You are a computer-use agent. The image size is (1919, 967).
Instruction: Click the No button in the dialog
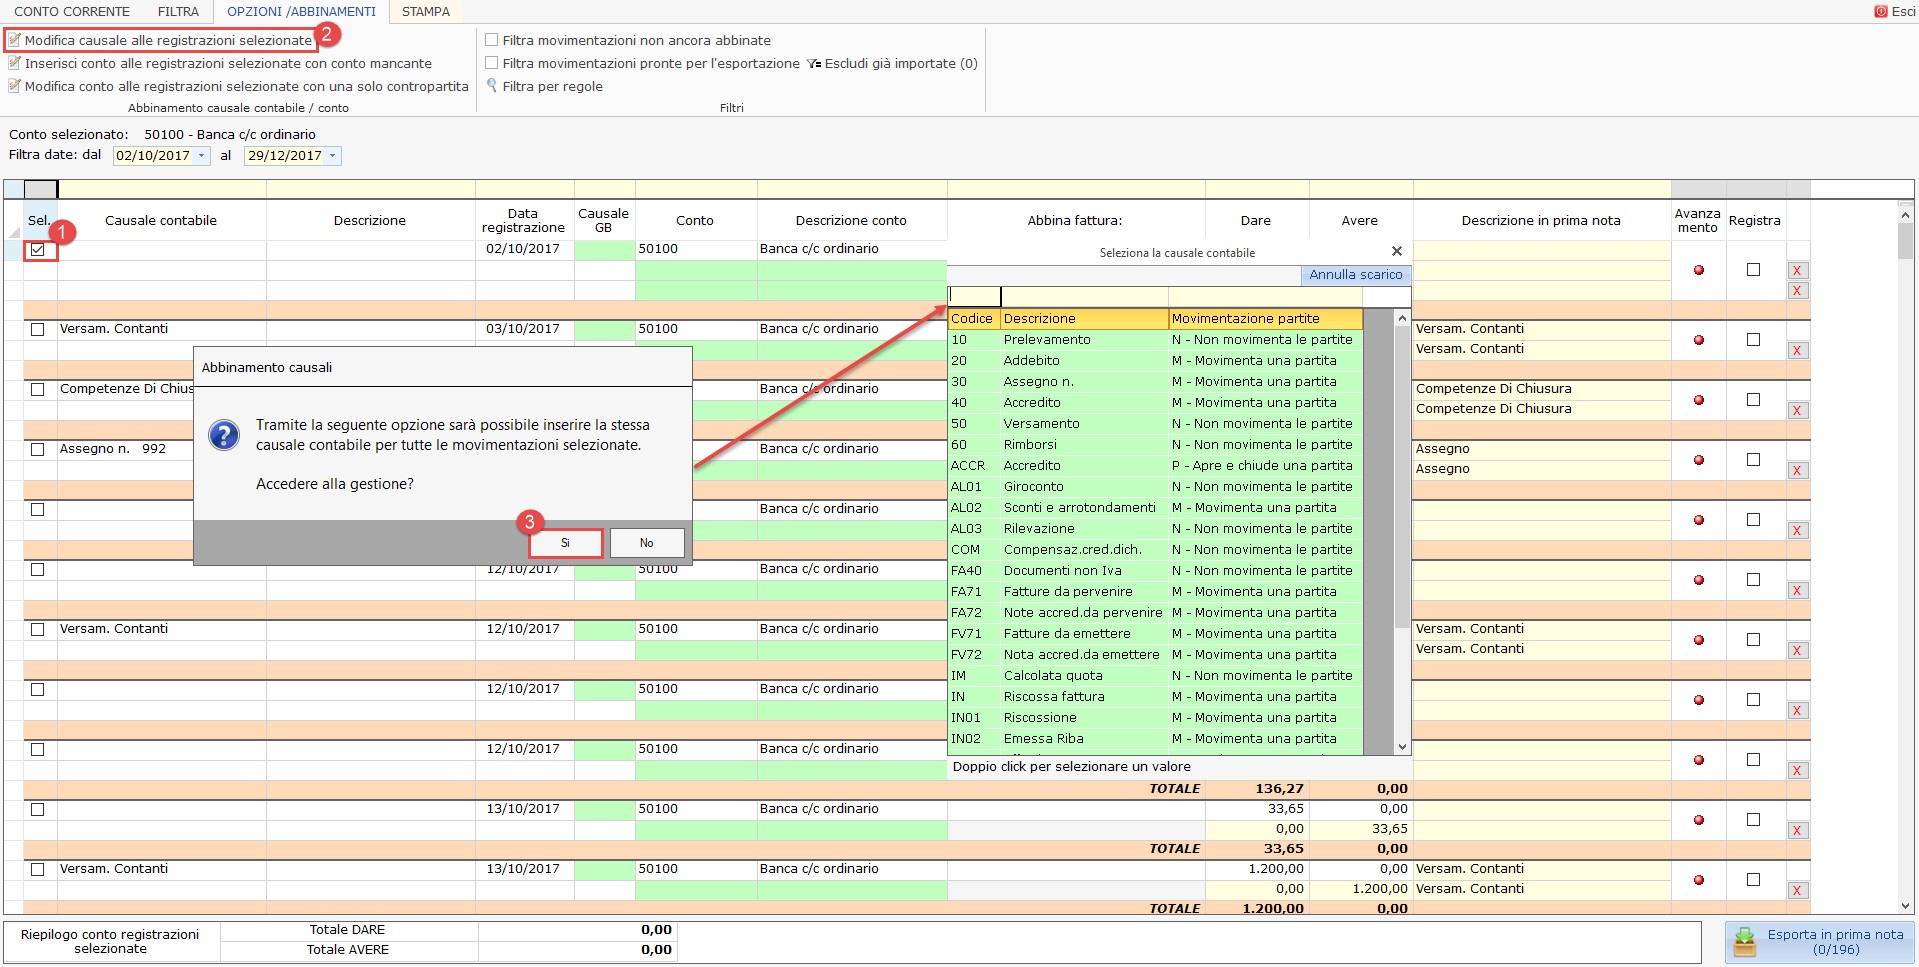[x=647, y=543]
